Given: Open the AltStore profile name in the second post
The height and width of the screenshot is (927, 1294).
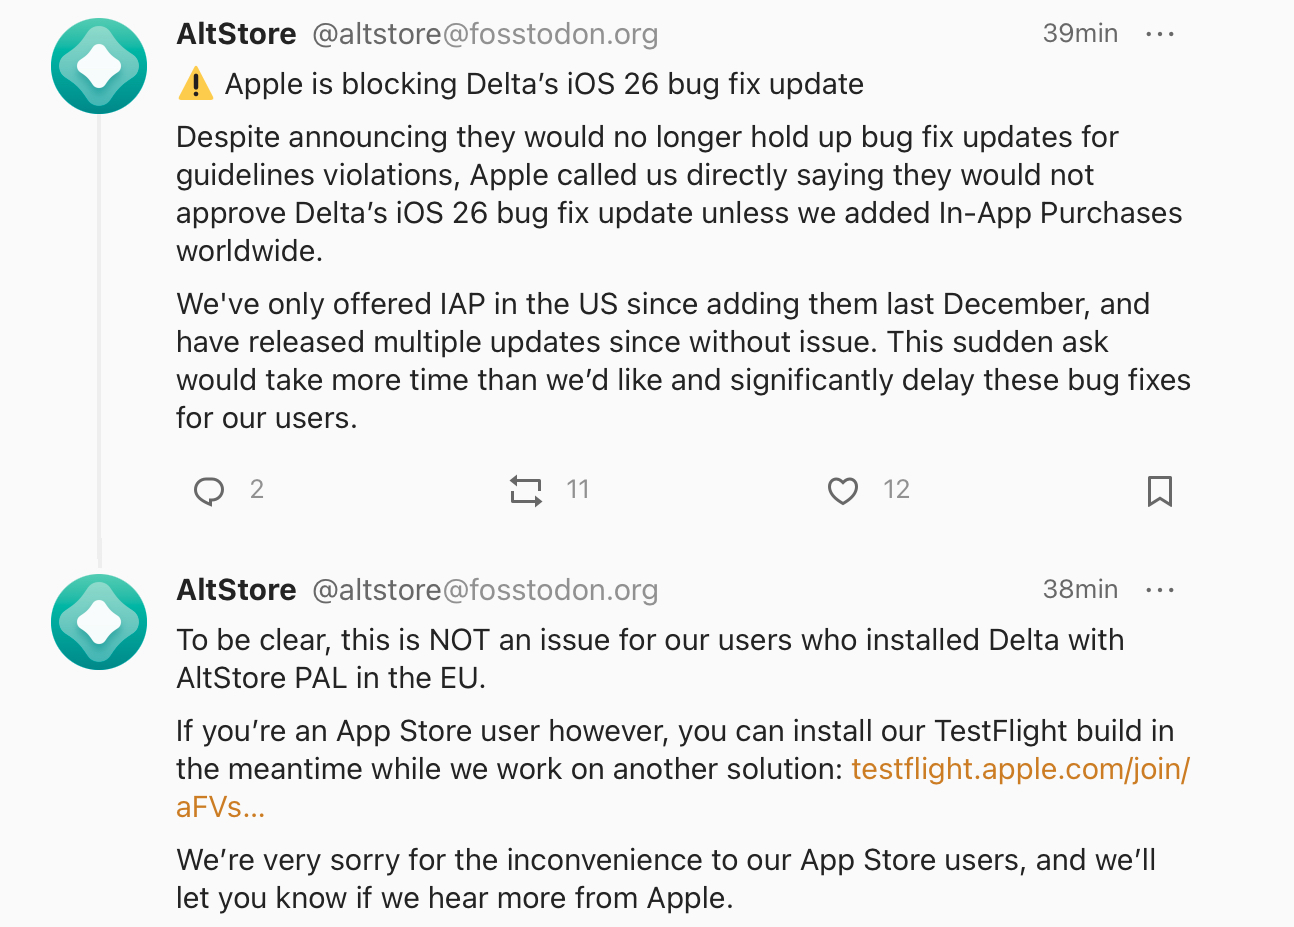Looking at the screenshot, I should (x=236, y=590).
